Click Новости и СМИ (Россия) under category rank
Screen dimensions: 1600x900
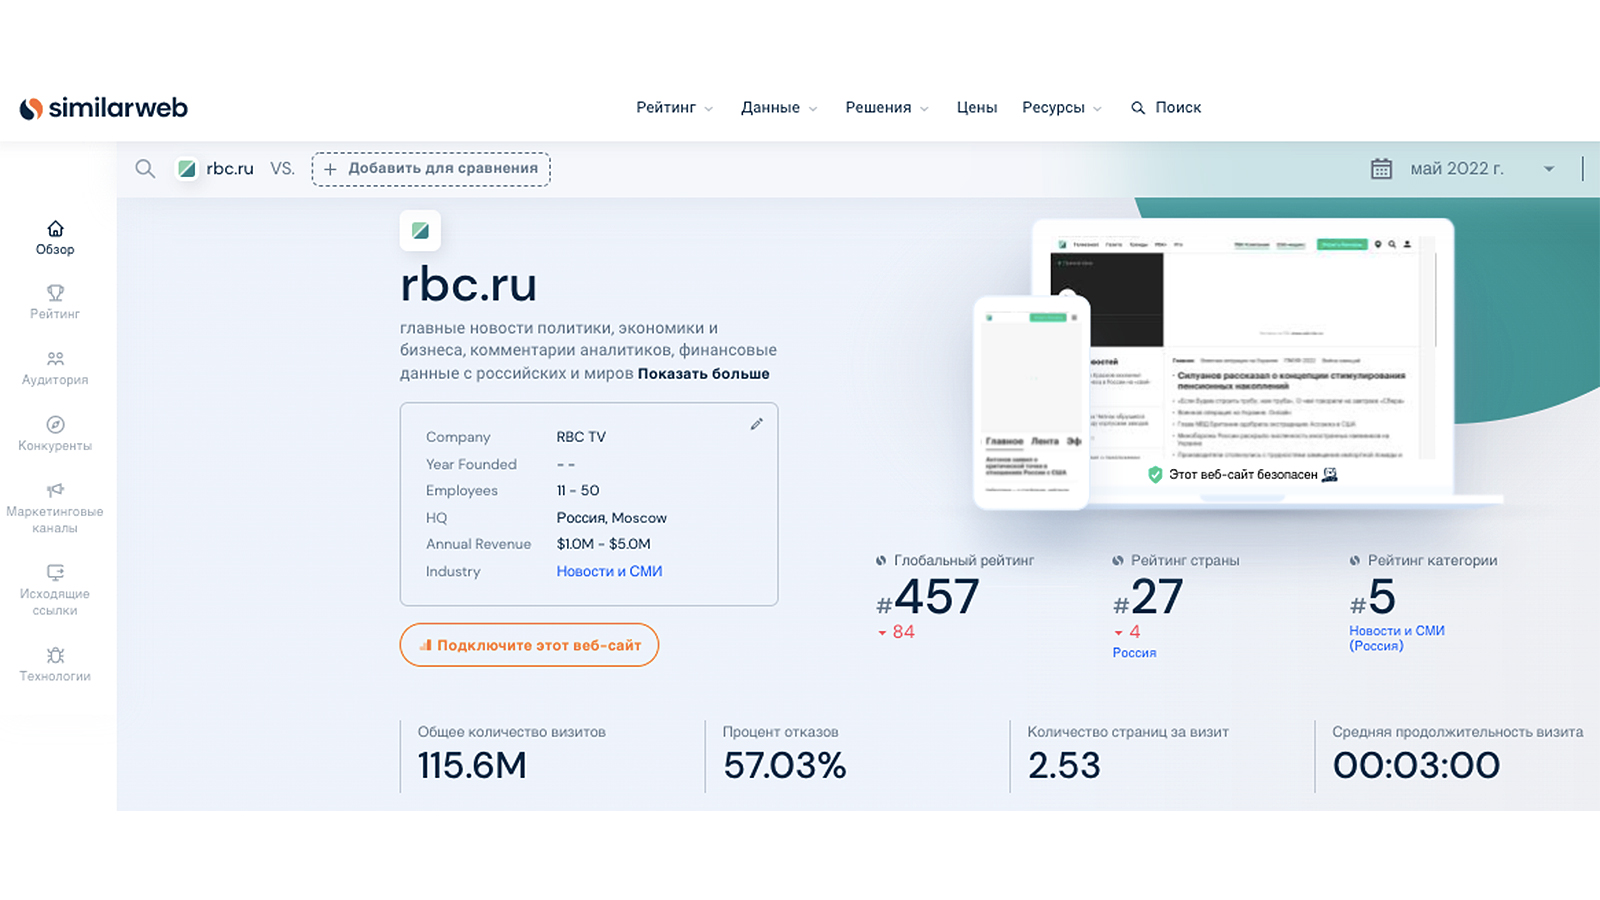(1397, 638)
